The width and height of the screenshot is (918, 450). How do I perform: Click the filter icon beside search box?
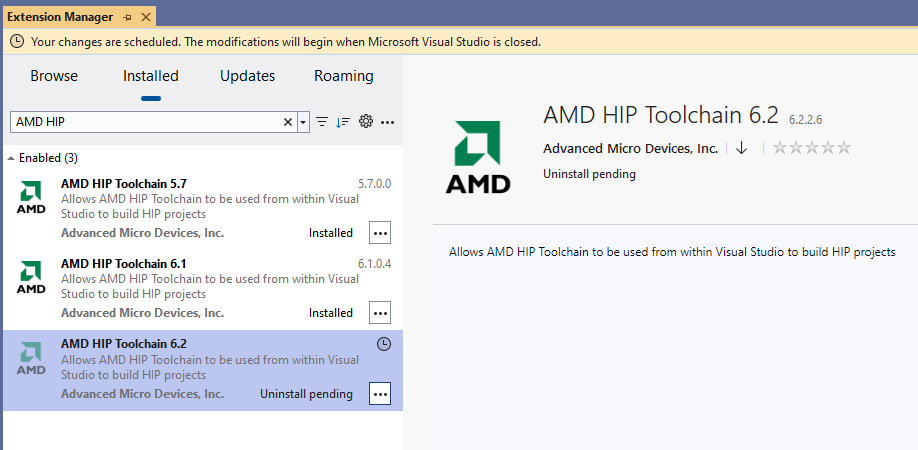coord(322,122)
